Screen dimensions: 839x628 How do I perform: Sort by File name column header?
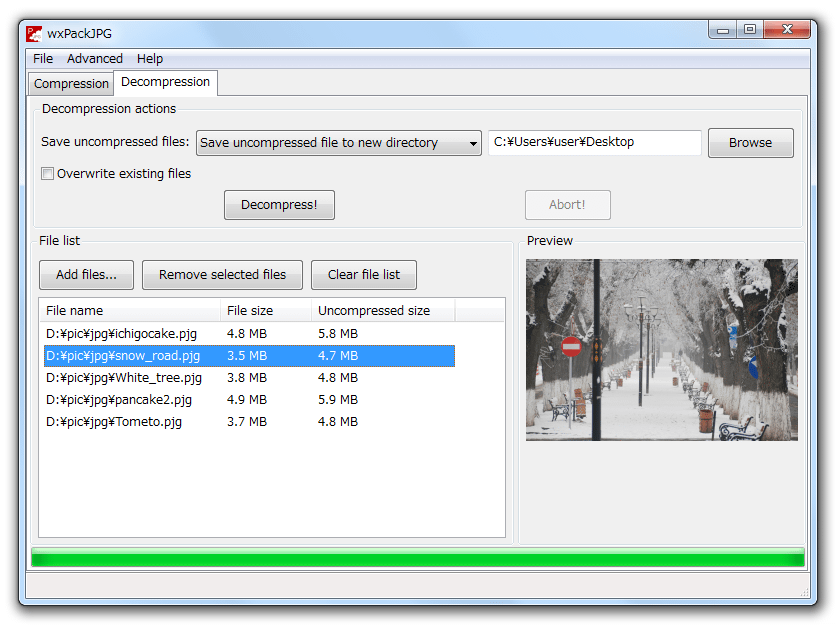tap(129, 311)
